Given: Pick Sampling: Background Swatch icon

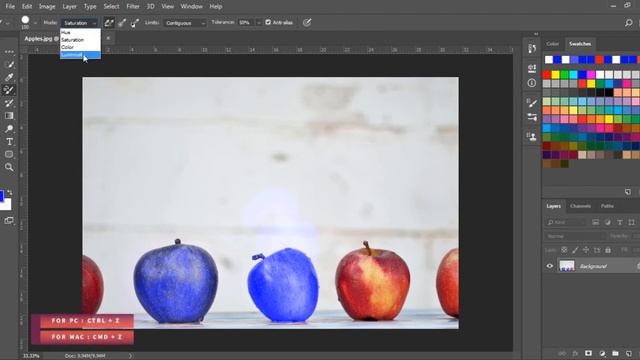Looking at the screenshot, I should (x=135, y=23).
